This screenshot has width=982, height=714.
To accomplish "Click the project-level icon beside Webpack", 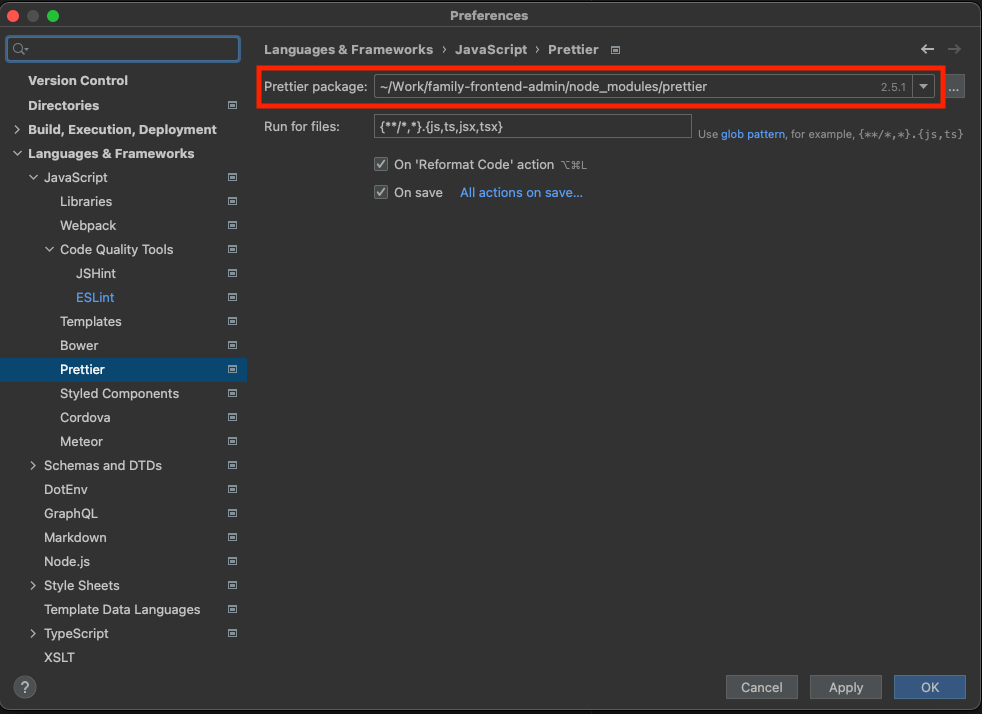I will tap(232, 225).
